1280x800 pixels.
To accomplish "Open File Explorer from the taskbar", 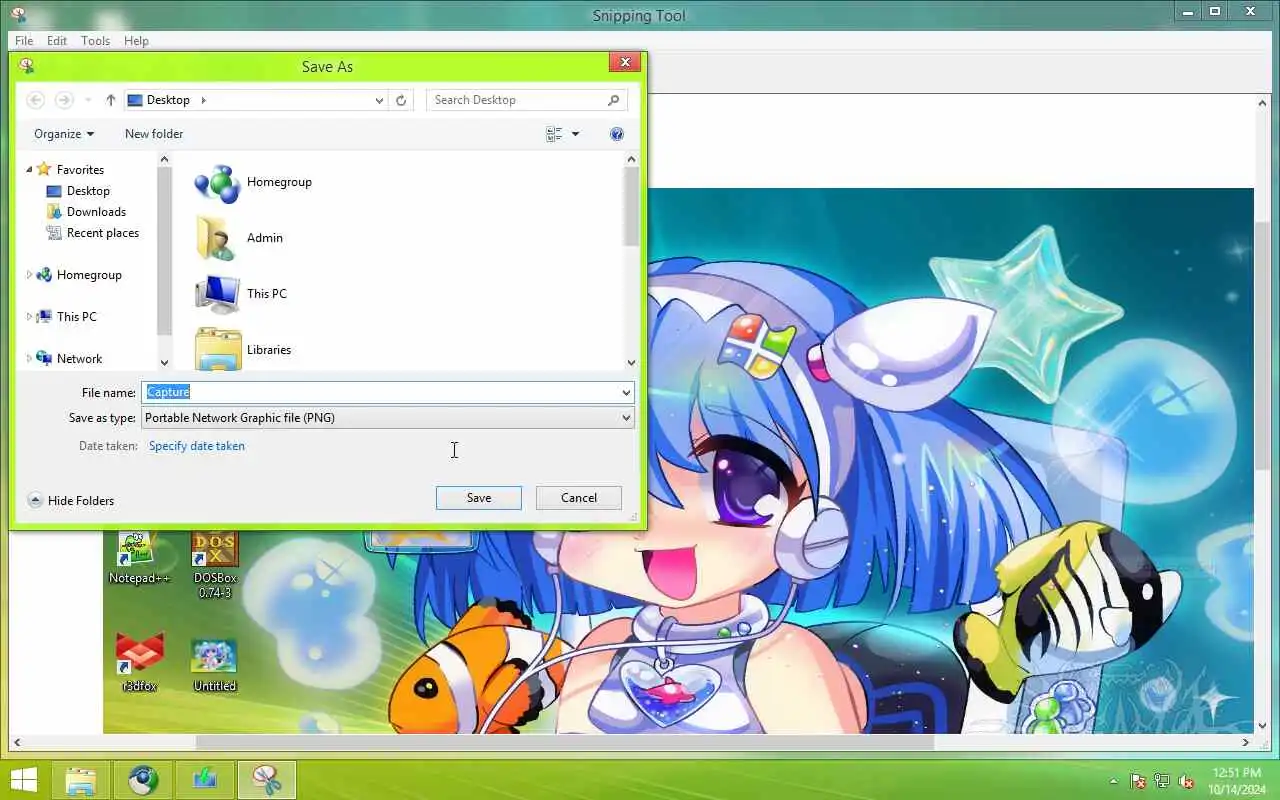I will 80,779.
